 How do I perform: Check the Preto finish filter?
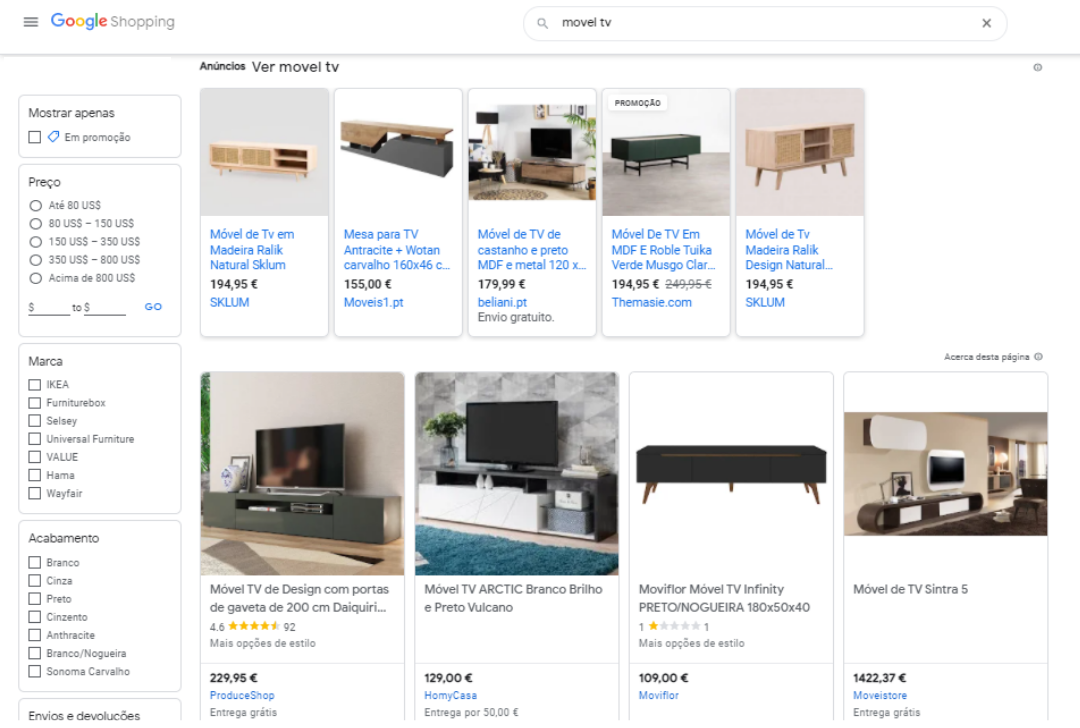click(x=34, y=598)
